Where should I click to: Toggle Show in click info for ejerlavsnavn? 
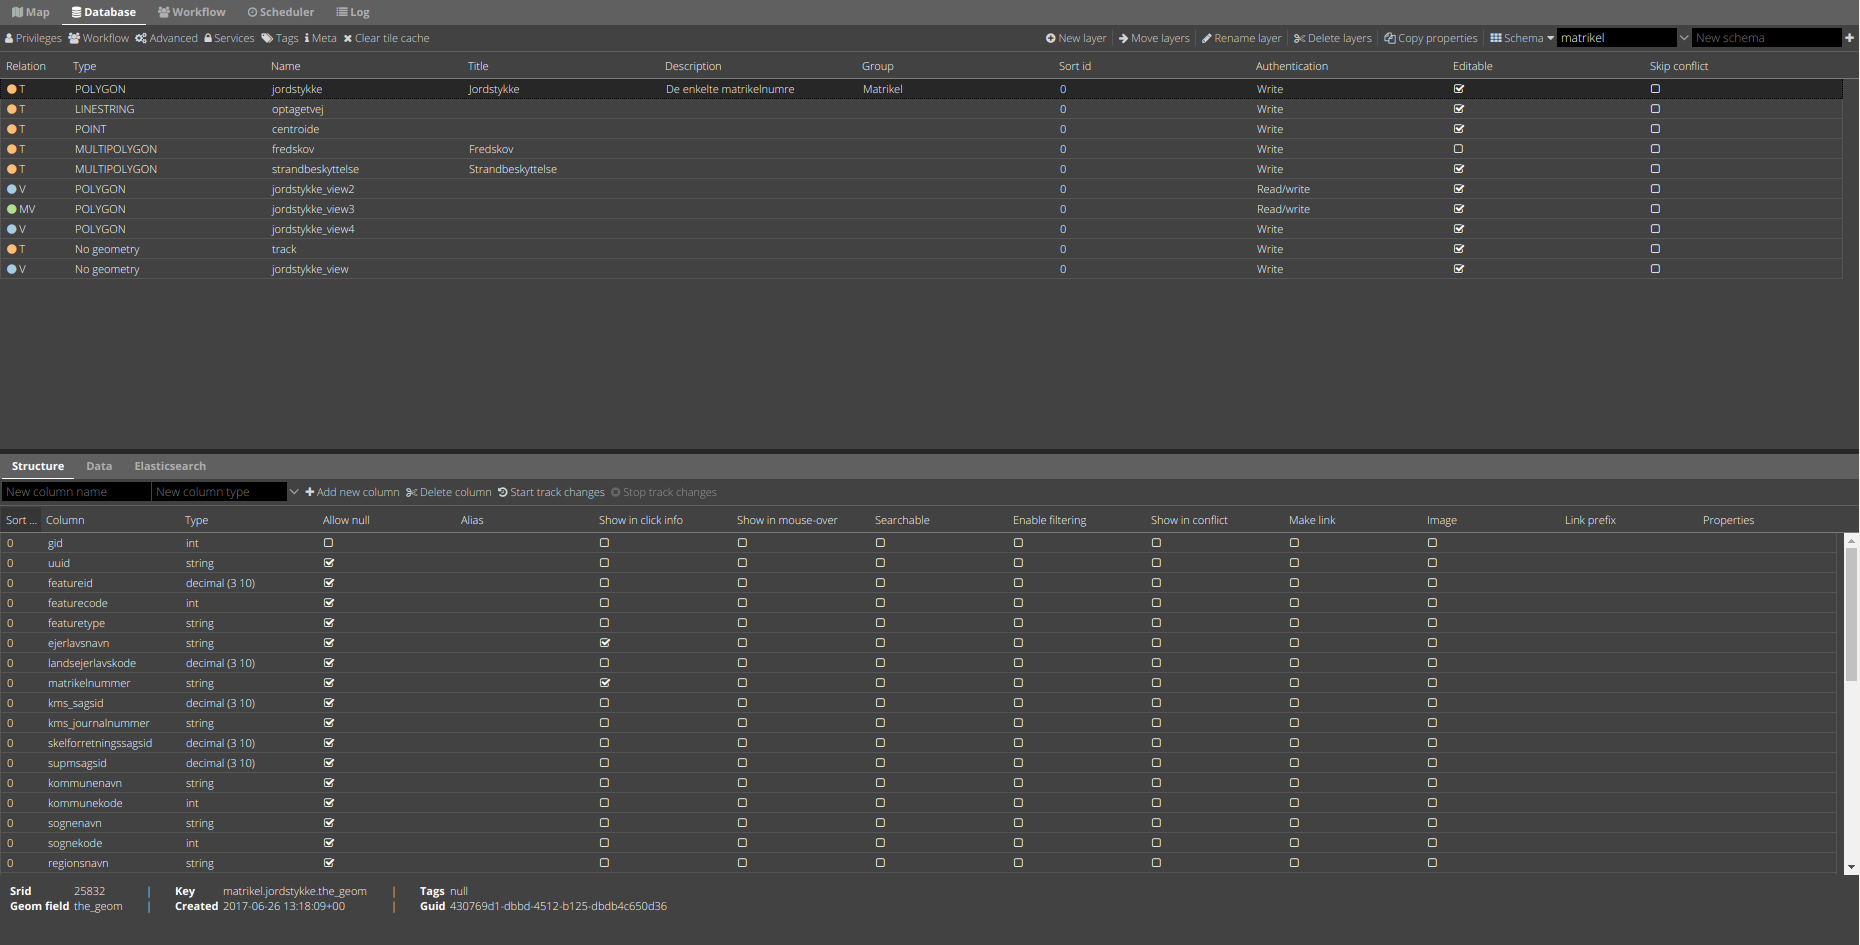point(604,643)
